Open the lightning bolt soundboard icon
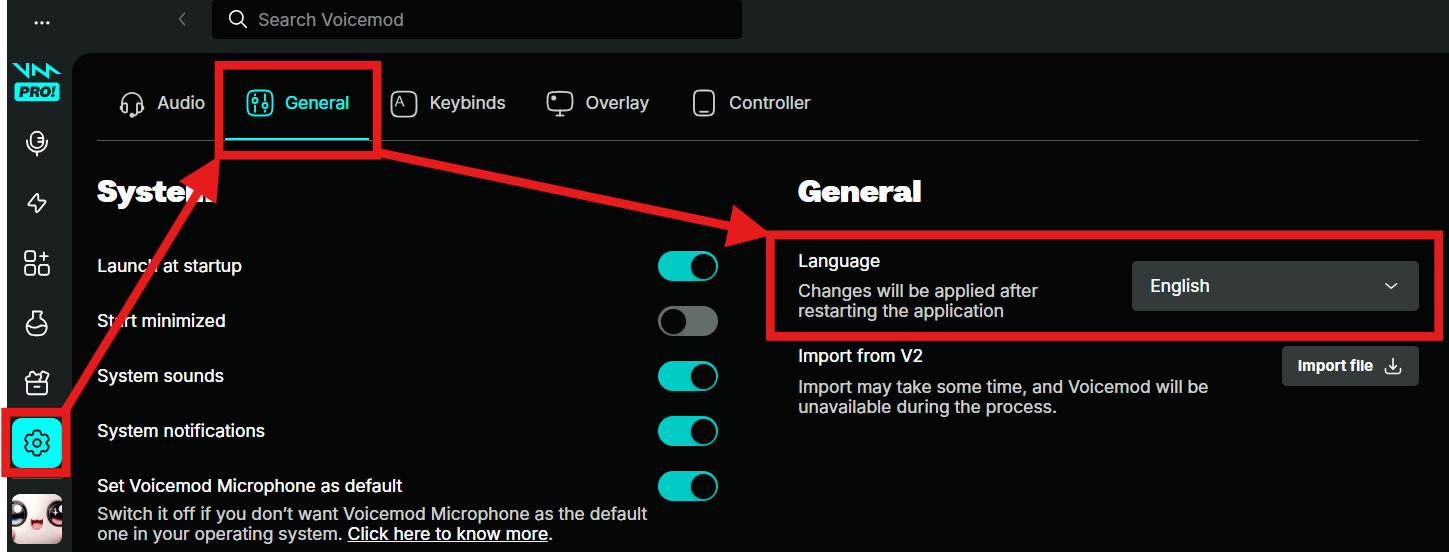This screenshot has width=1449, height=552. [x=37, y=204]
